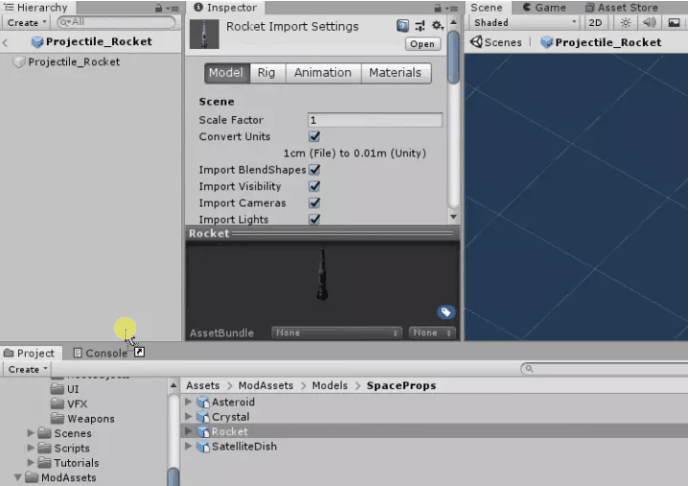Expand the Scenes folder arrow
The width and height of the screenshot is (691, 486).
[x=30, y=433]
